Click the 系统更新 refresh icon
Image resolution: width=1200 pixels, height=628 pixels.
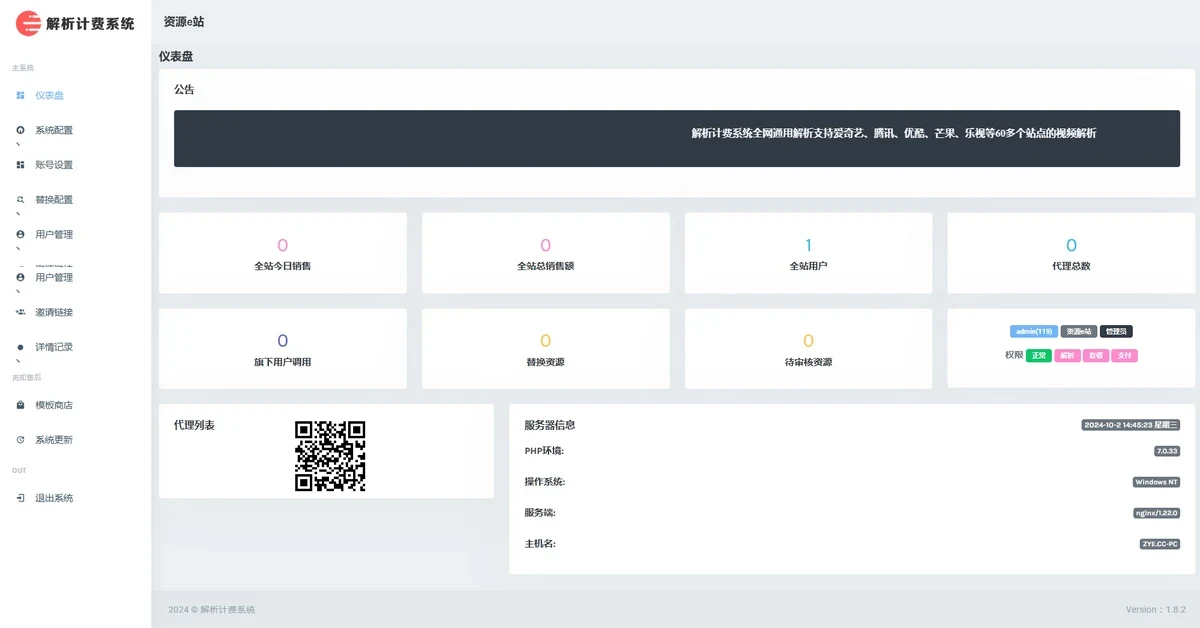pos(20,440)
